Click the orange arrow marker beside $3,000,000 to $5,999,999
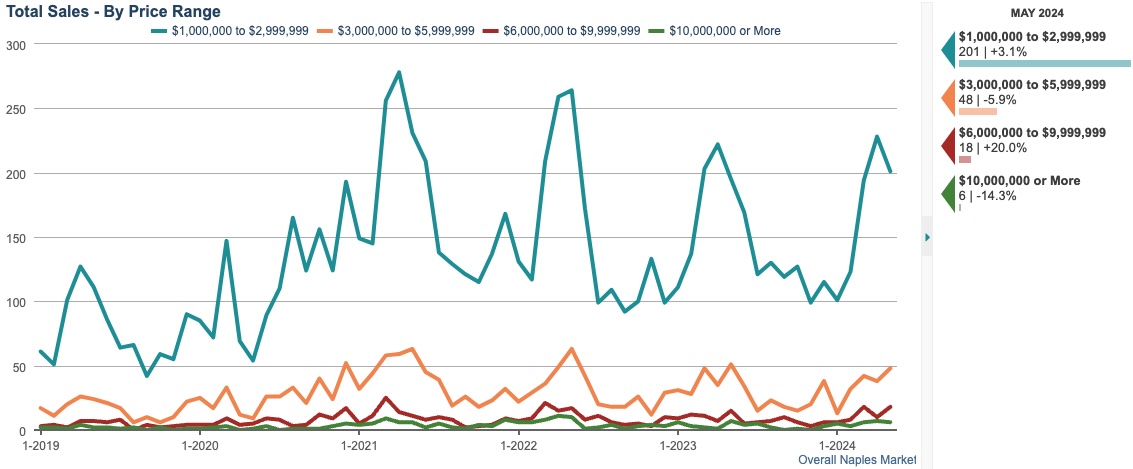 tap(947, 98)
